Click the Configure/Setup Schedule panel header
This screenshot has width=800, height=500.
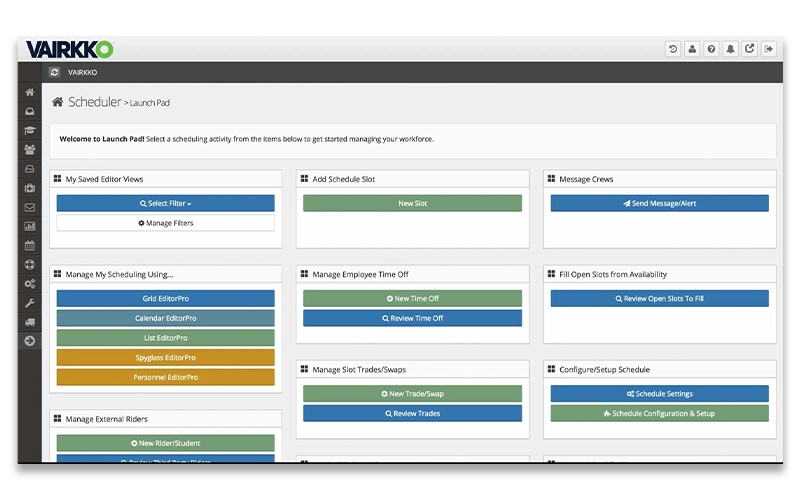tap(660, 369)
